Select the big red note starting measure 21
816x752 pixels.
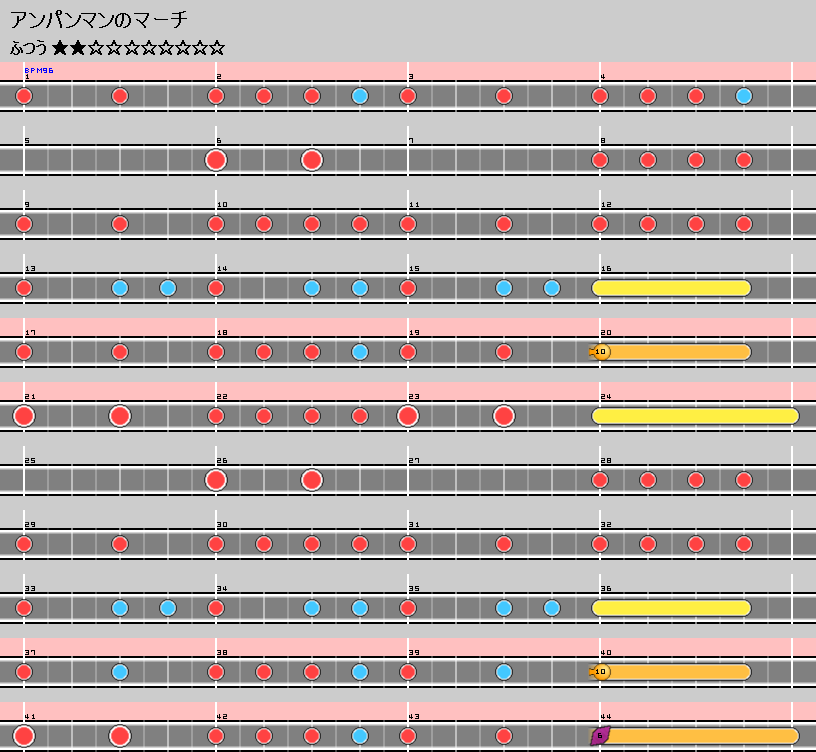coord(24,416)
